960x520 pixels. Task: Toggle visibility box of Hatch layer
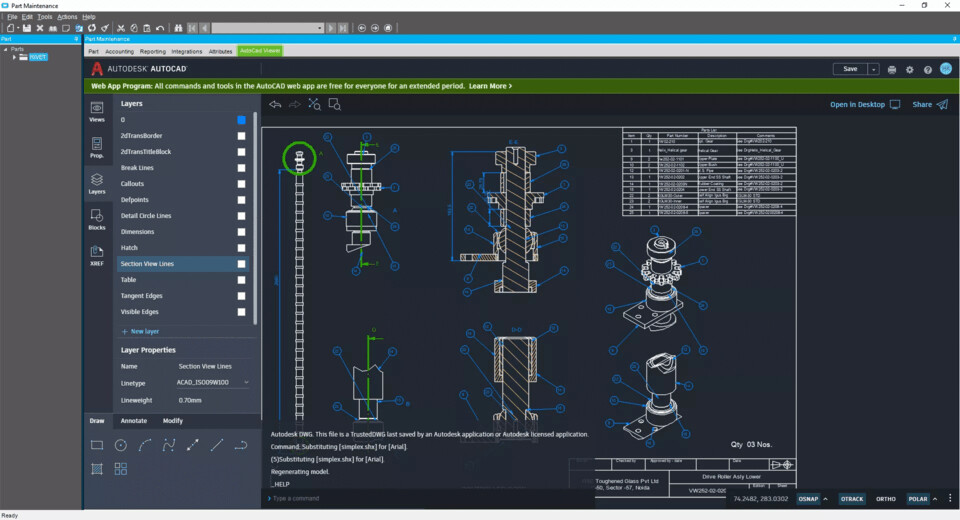241,248
